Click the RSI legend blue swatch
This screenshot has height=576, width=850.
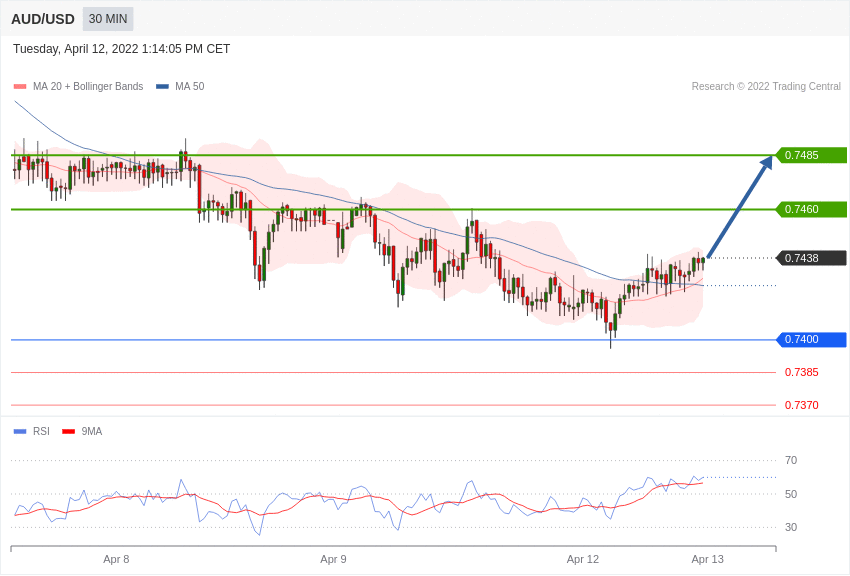click(x=20, y=431)
